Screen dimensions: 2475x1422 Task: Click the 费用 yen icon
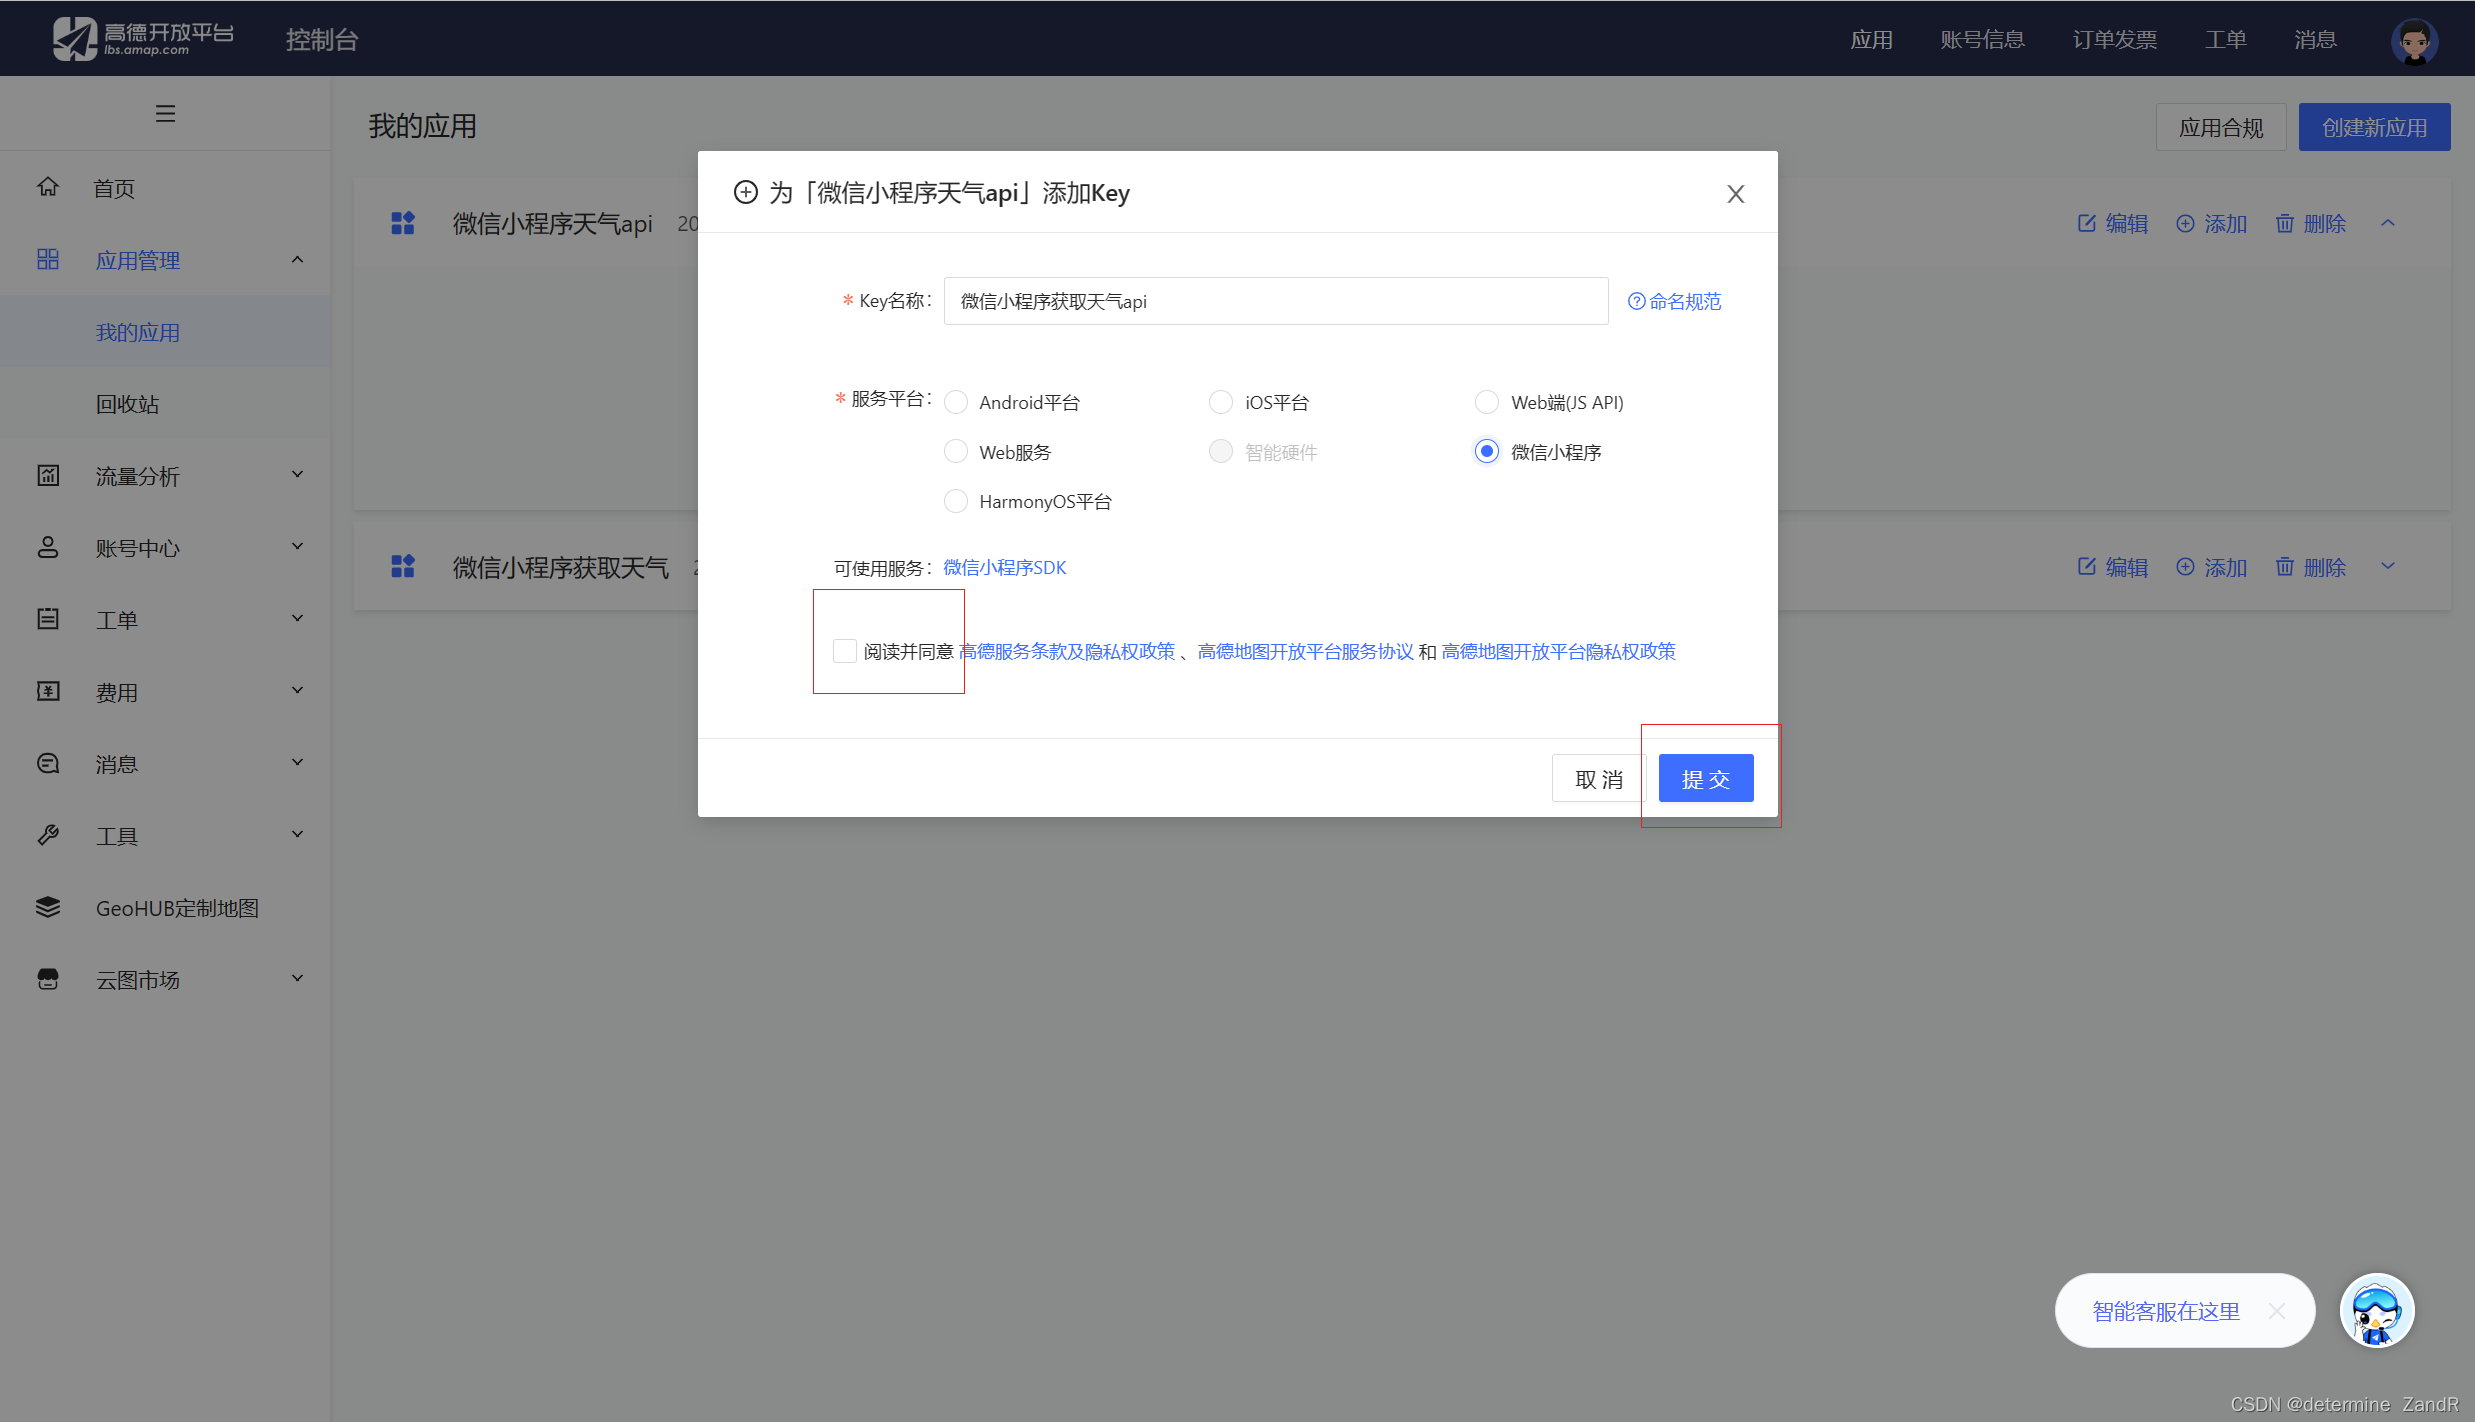click(48, 691)
